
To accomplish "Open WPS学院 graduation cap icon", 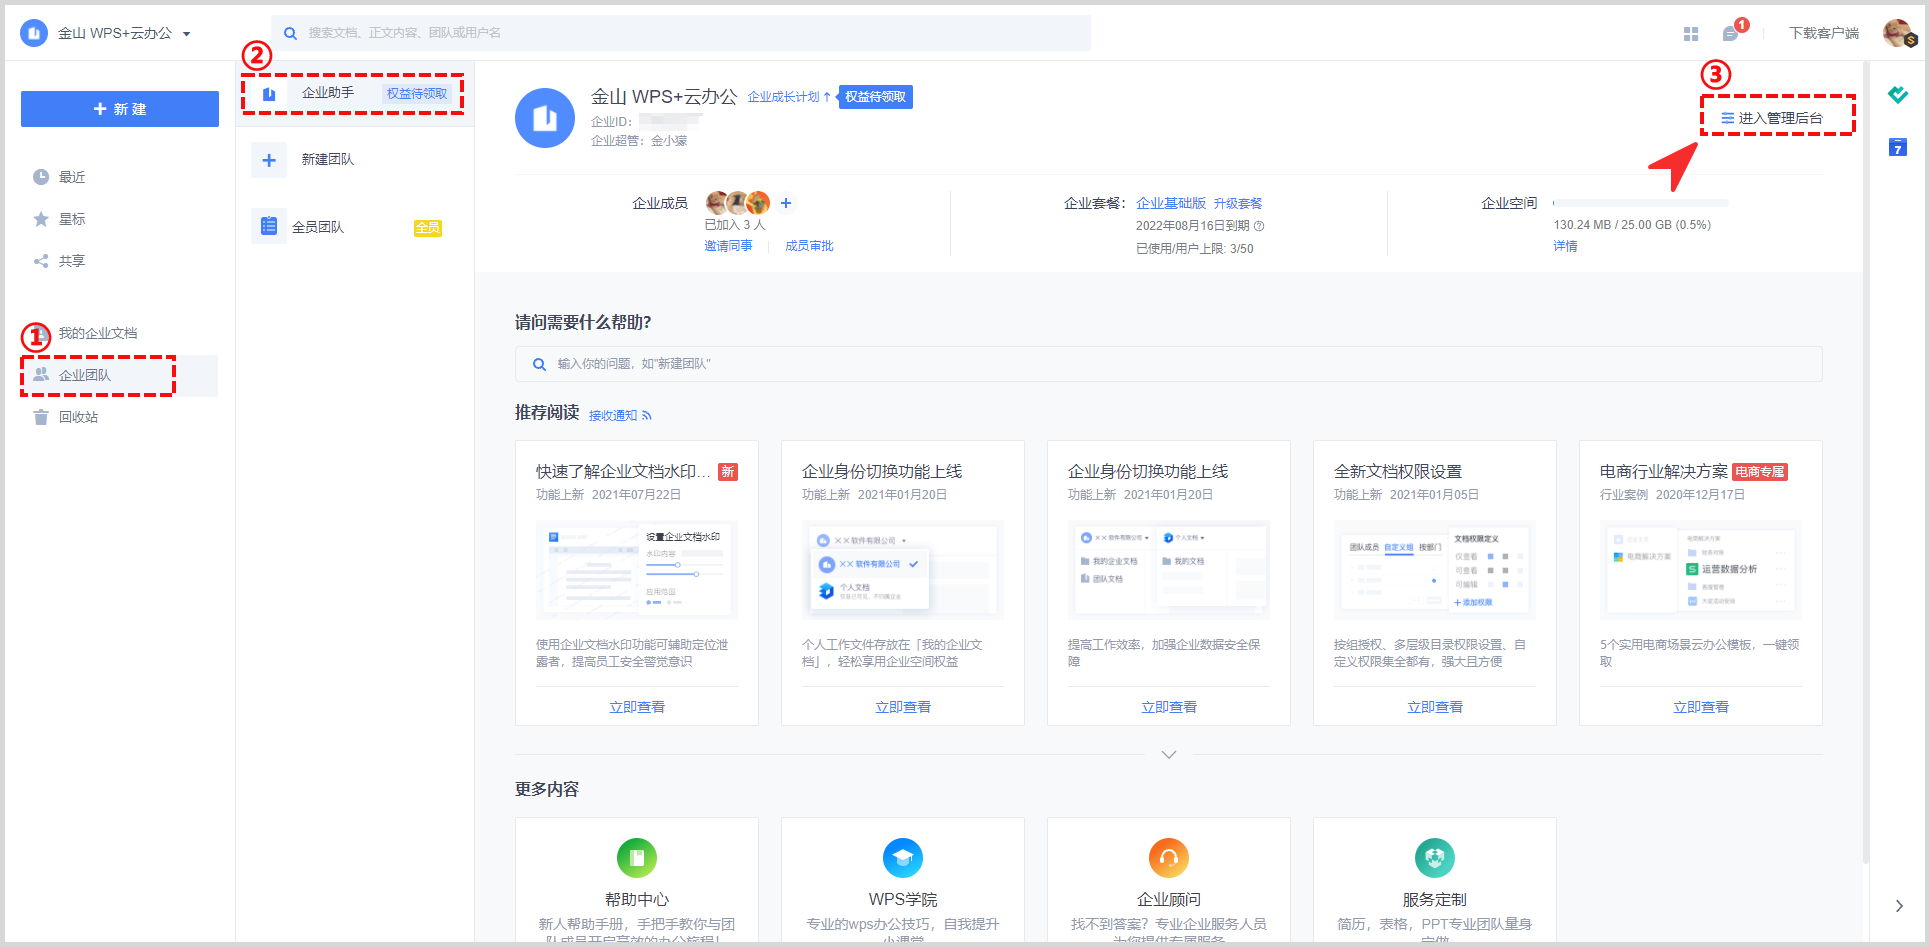I will (903, 858).
